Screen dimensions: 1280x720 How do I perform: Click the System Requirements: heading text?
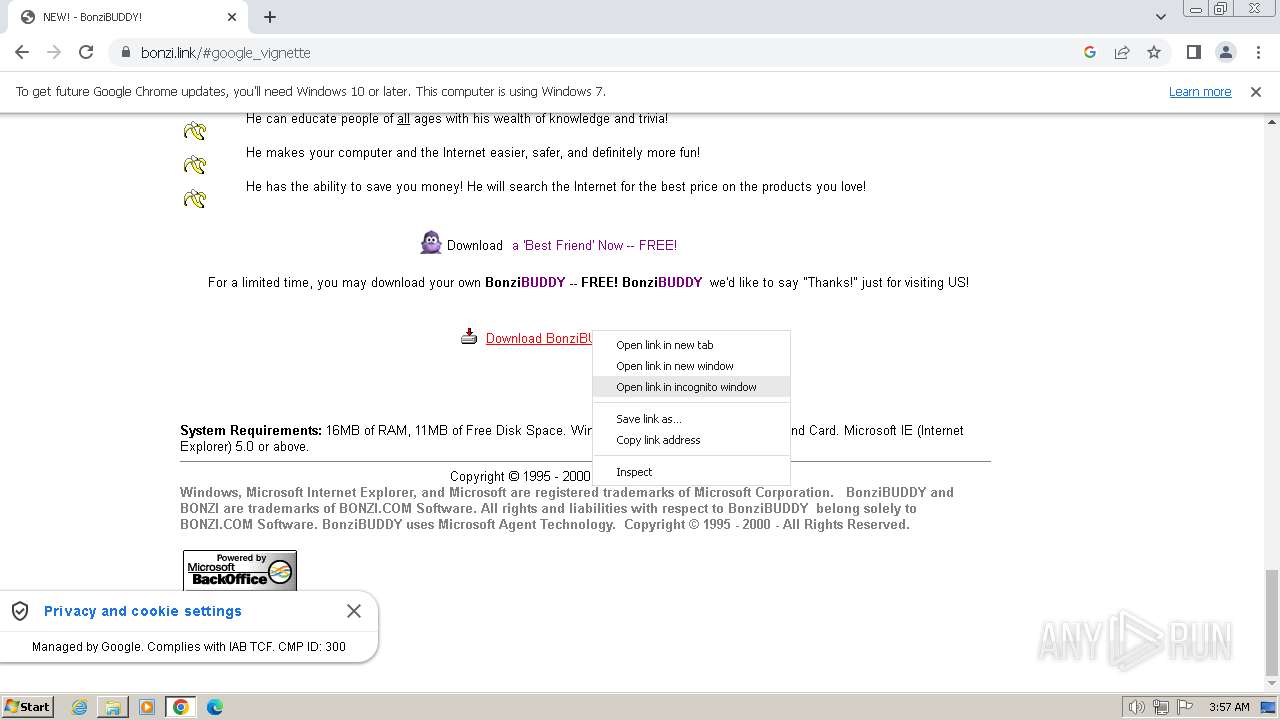coord(251,431)
